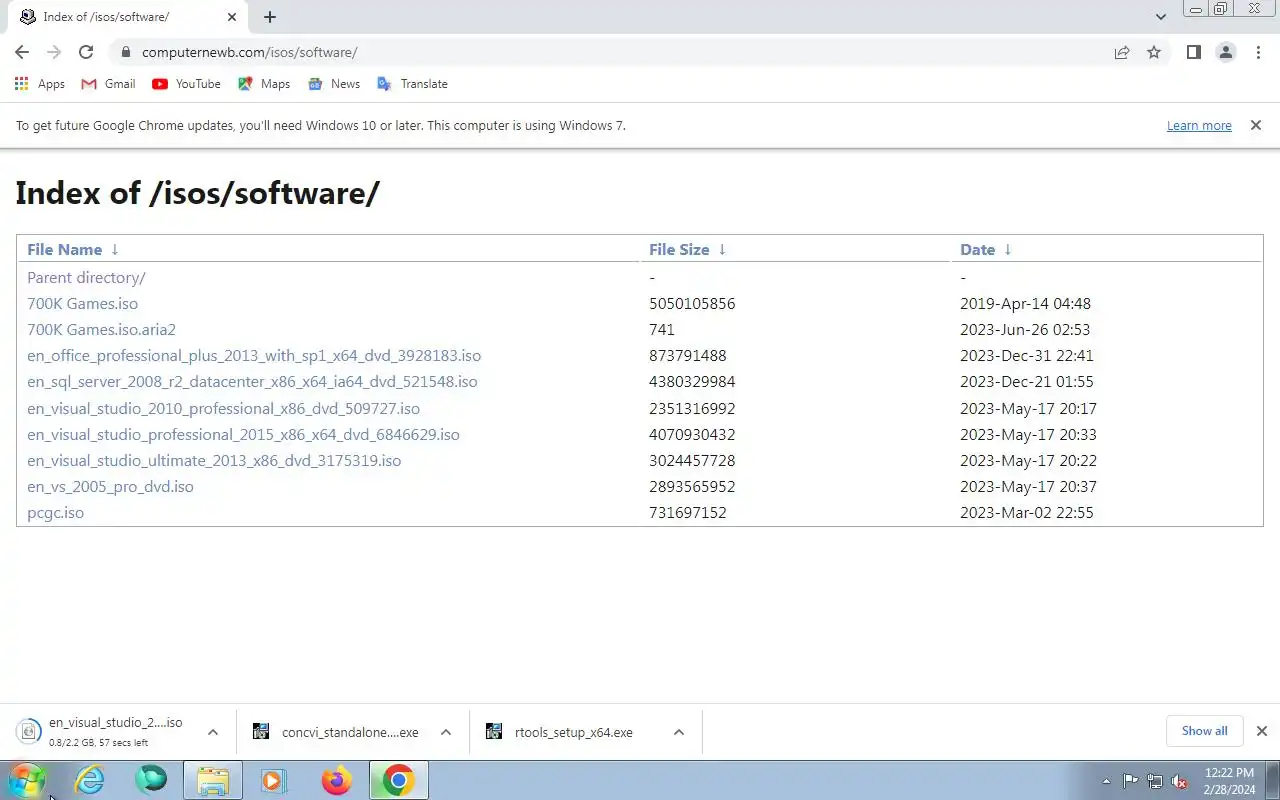
Task: View site information via the padlock icon
Action: coord(125,52)
